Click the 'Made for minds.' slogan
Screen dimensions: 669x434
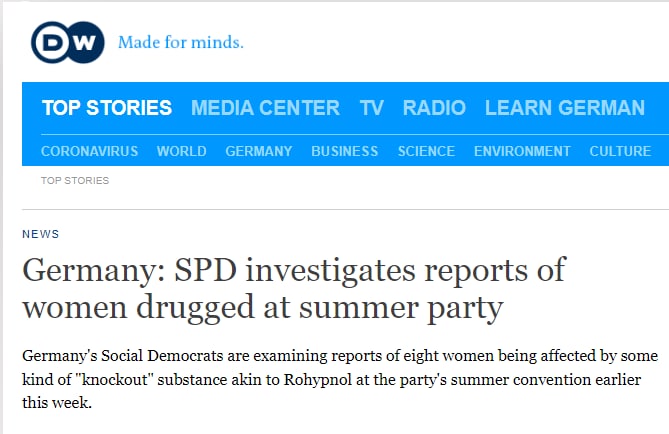(180, 43)
